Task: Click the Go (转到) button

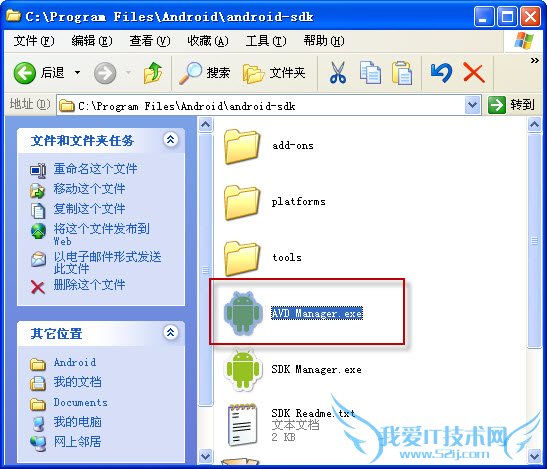Action: [511, 105]
